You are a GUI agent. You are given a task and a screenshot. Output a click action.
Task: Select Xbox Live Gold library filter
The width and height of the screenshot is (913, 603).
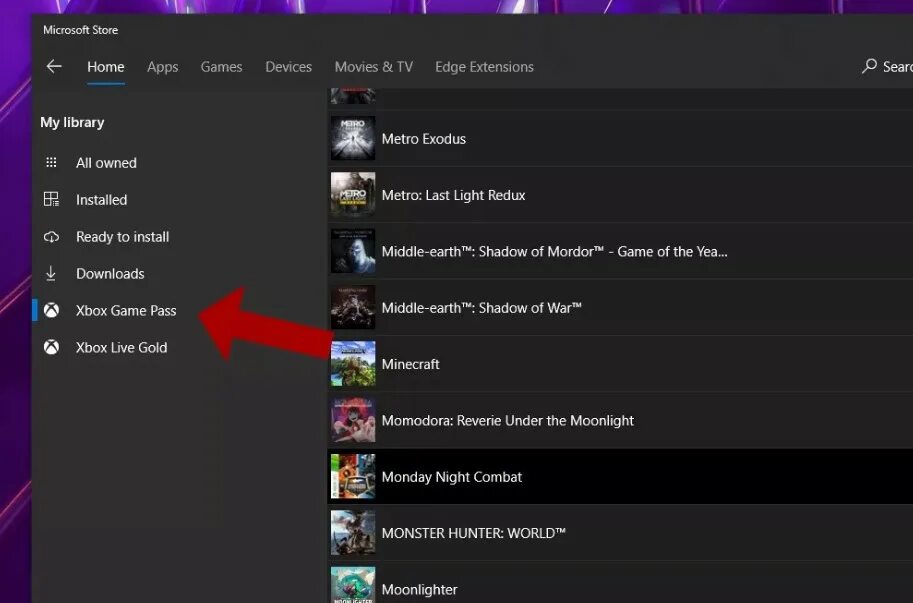pyautogui.click(x=121, y=347)
